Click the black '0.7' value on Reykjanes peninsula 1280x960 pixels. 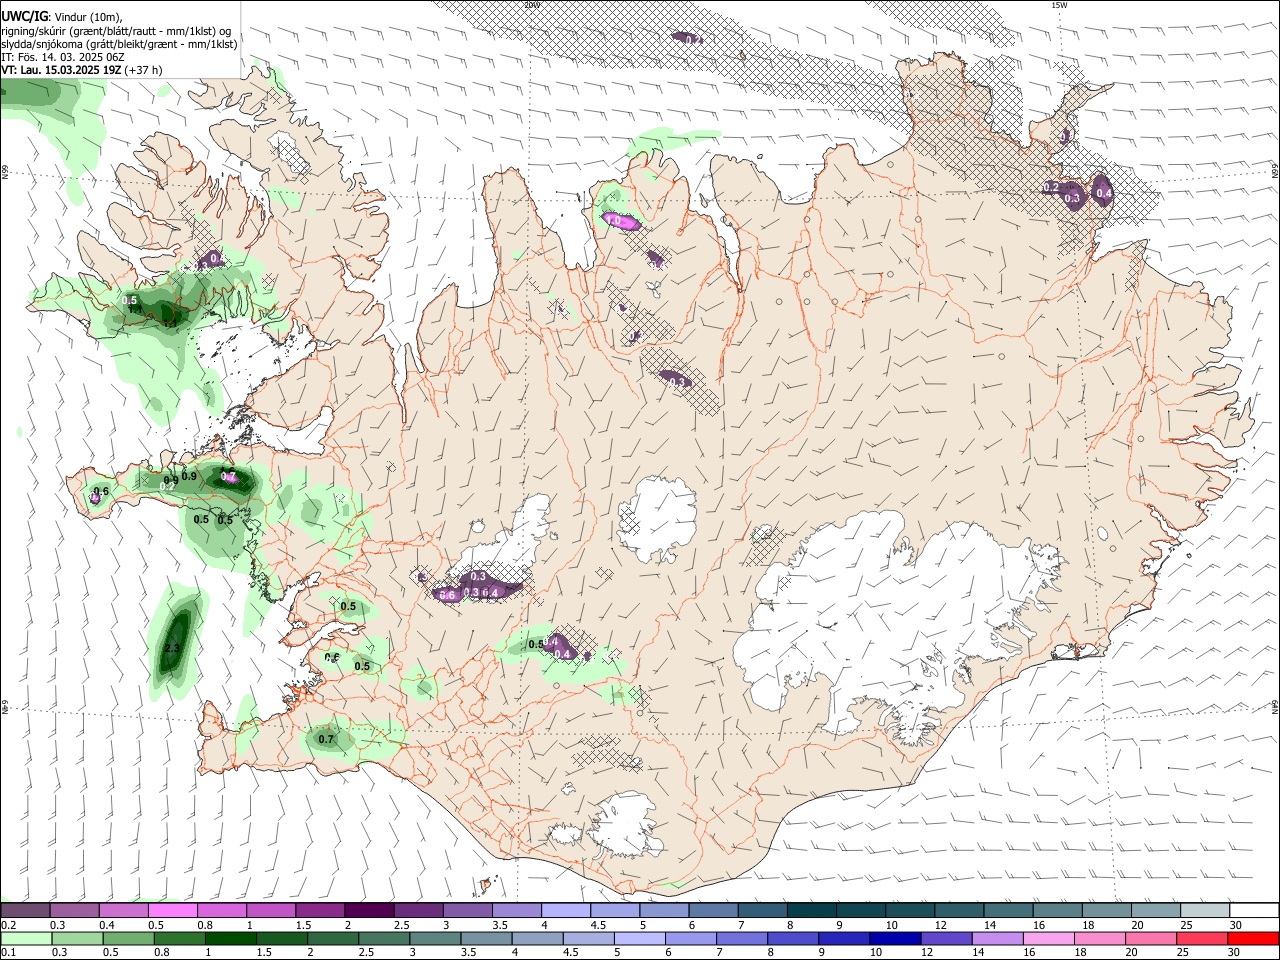pos(326,739)
